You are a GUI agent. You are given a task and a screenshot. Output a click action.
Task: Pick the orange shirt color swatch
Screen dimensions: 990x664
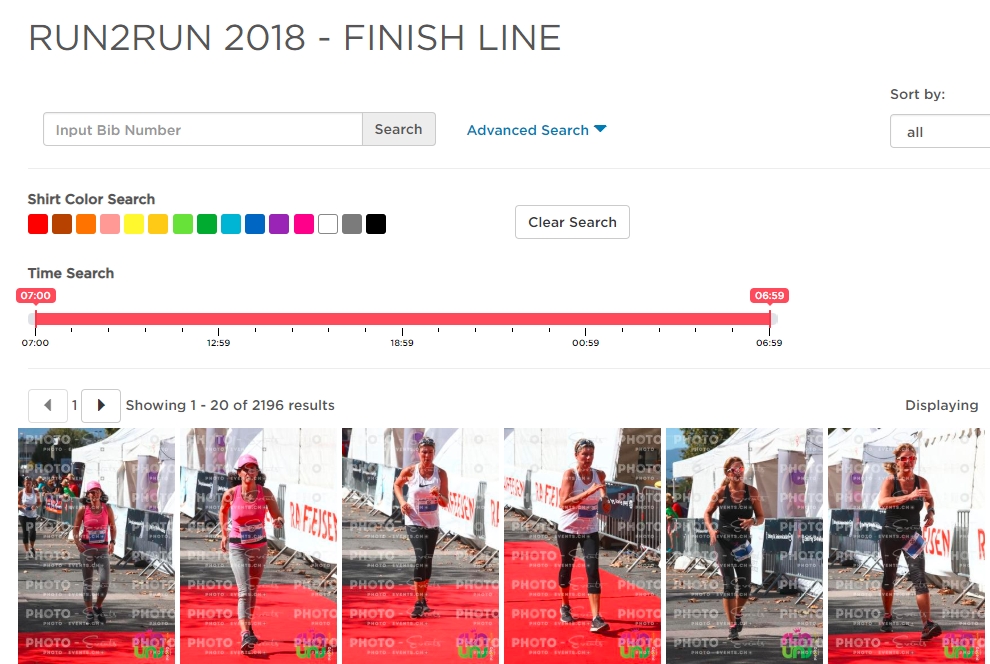(x=86, y=224)
